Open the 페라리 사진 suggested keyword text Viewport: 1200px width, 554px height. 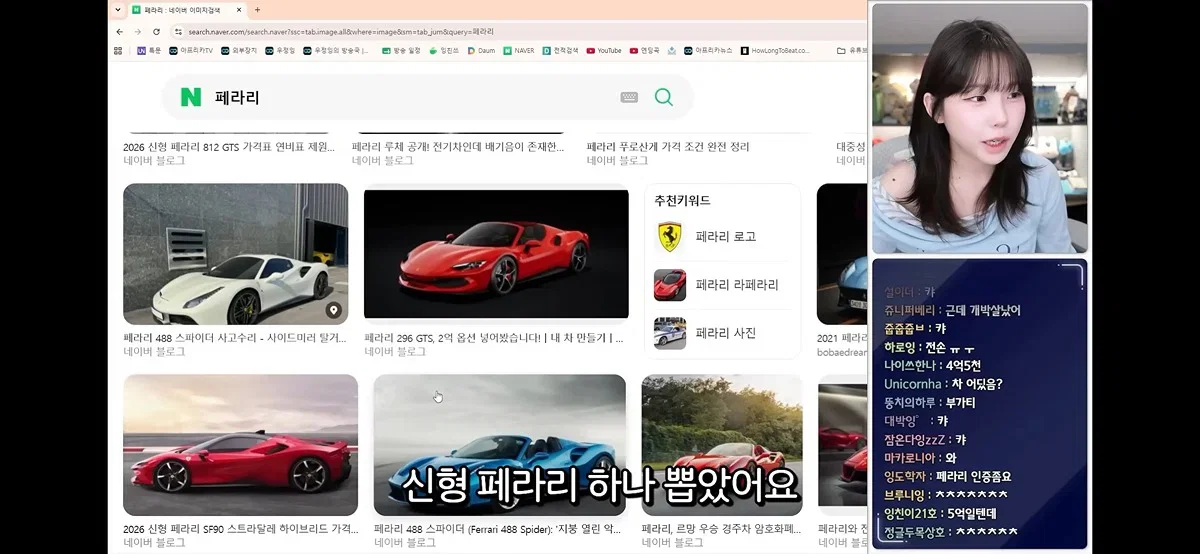pyautogui.click(x=726, y=333)
